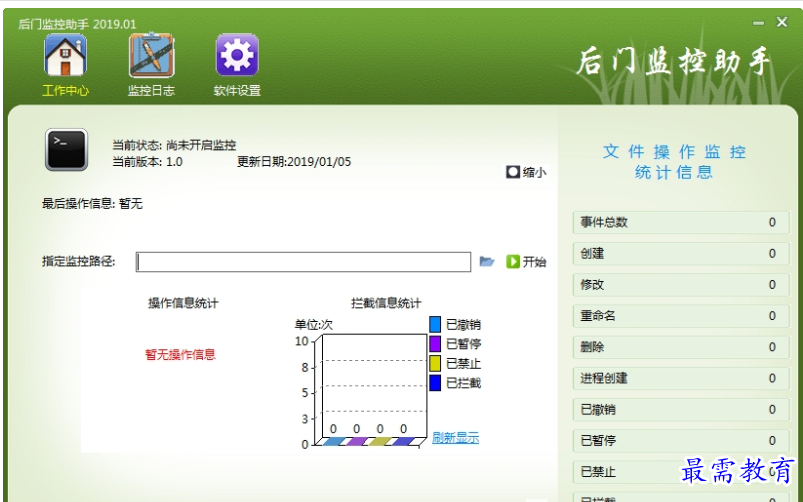
Task: Click the 创建 statistics row
Action: pos(681,254)
